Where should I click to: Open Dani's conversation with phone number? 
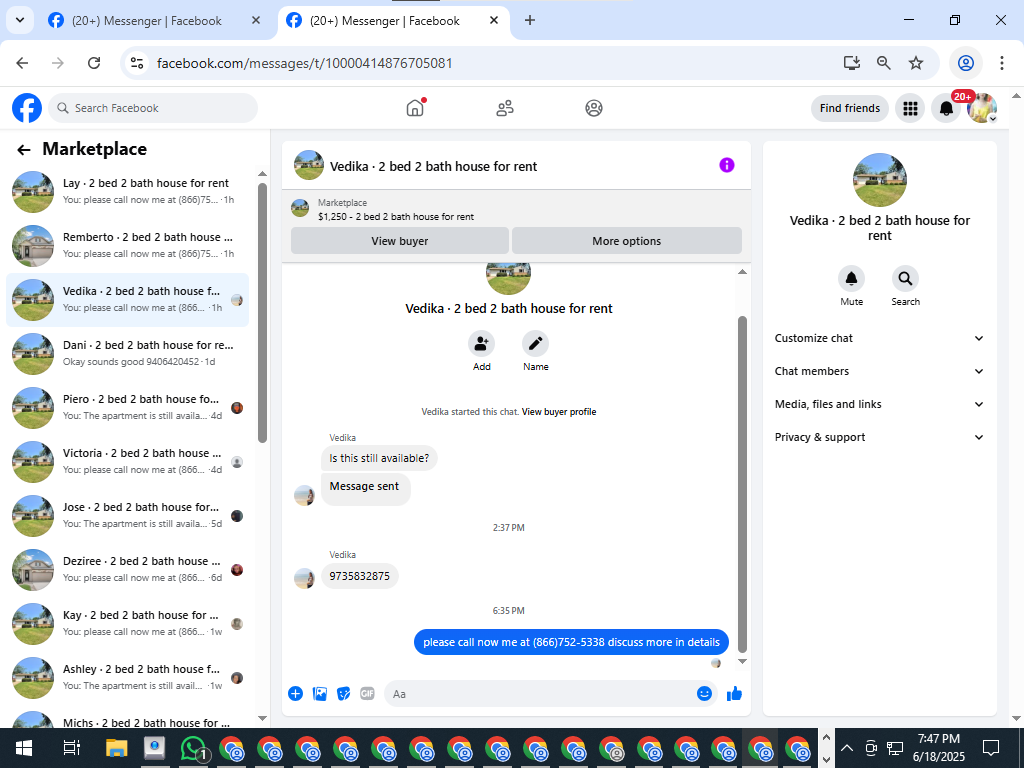127,353
